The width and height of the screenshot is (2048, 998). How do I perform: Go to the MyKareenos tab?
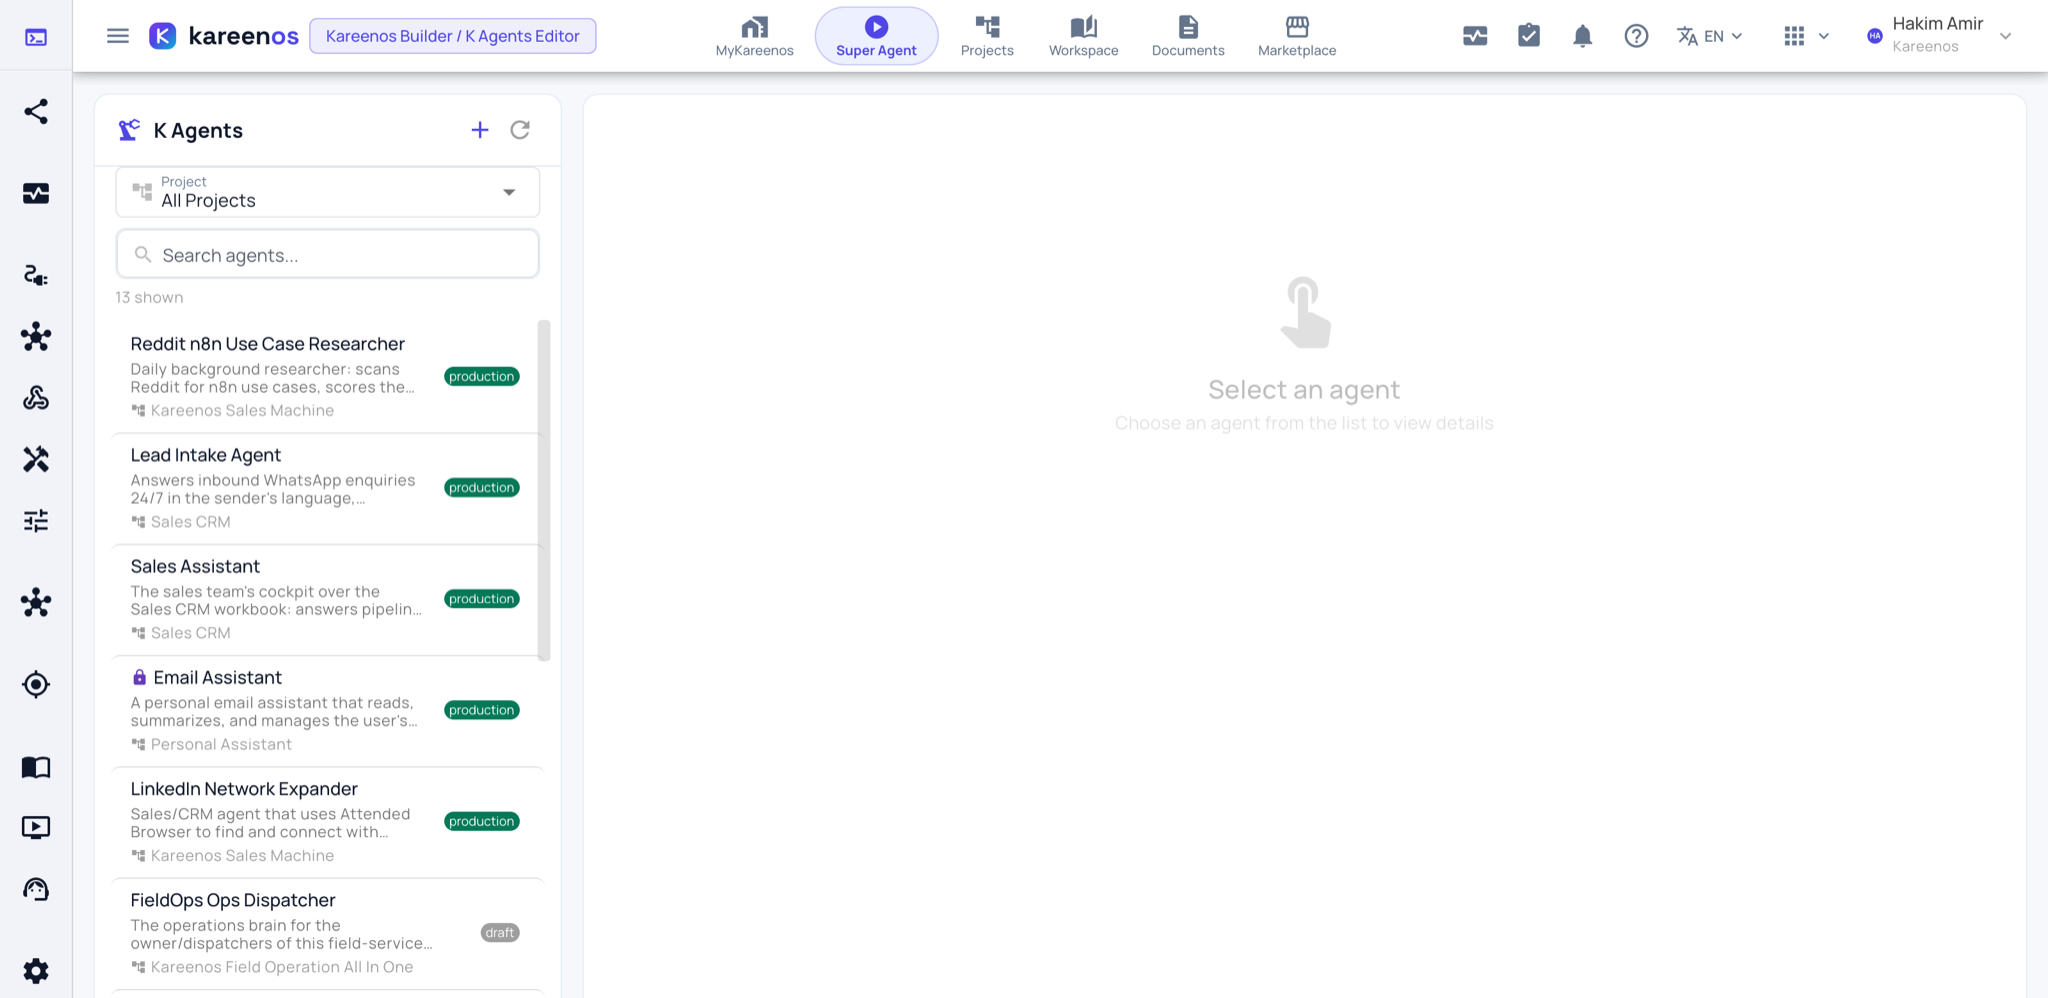755,36
